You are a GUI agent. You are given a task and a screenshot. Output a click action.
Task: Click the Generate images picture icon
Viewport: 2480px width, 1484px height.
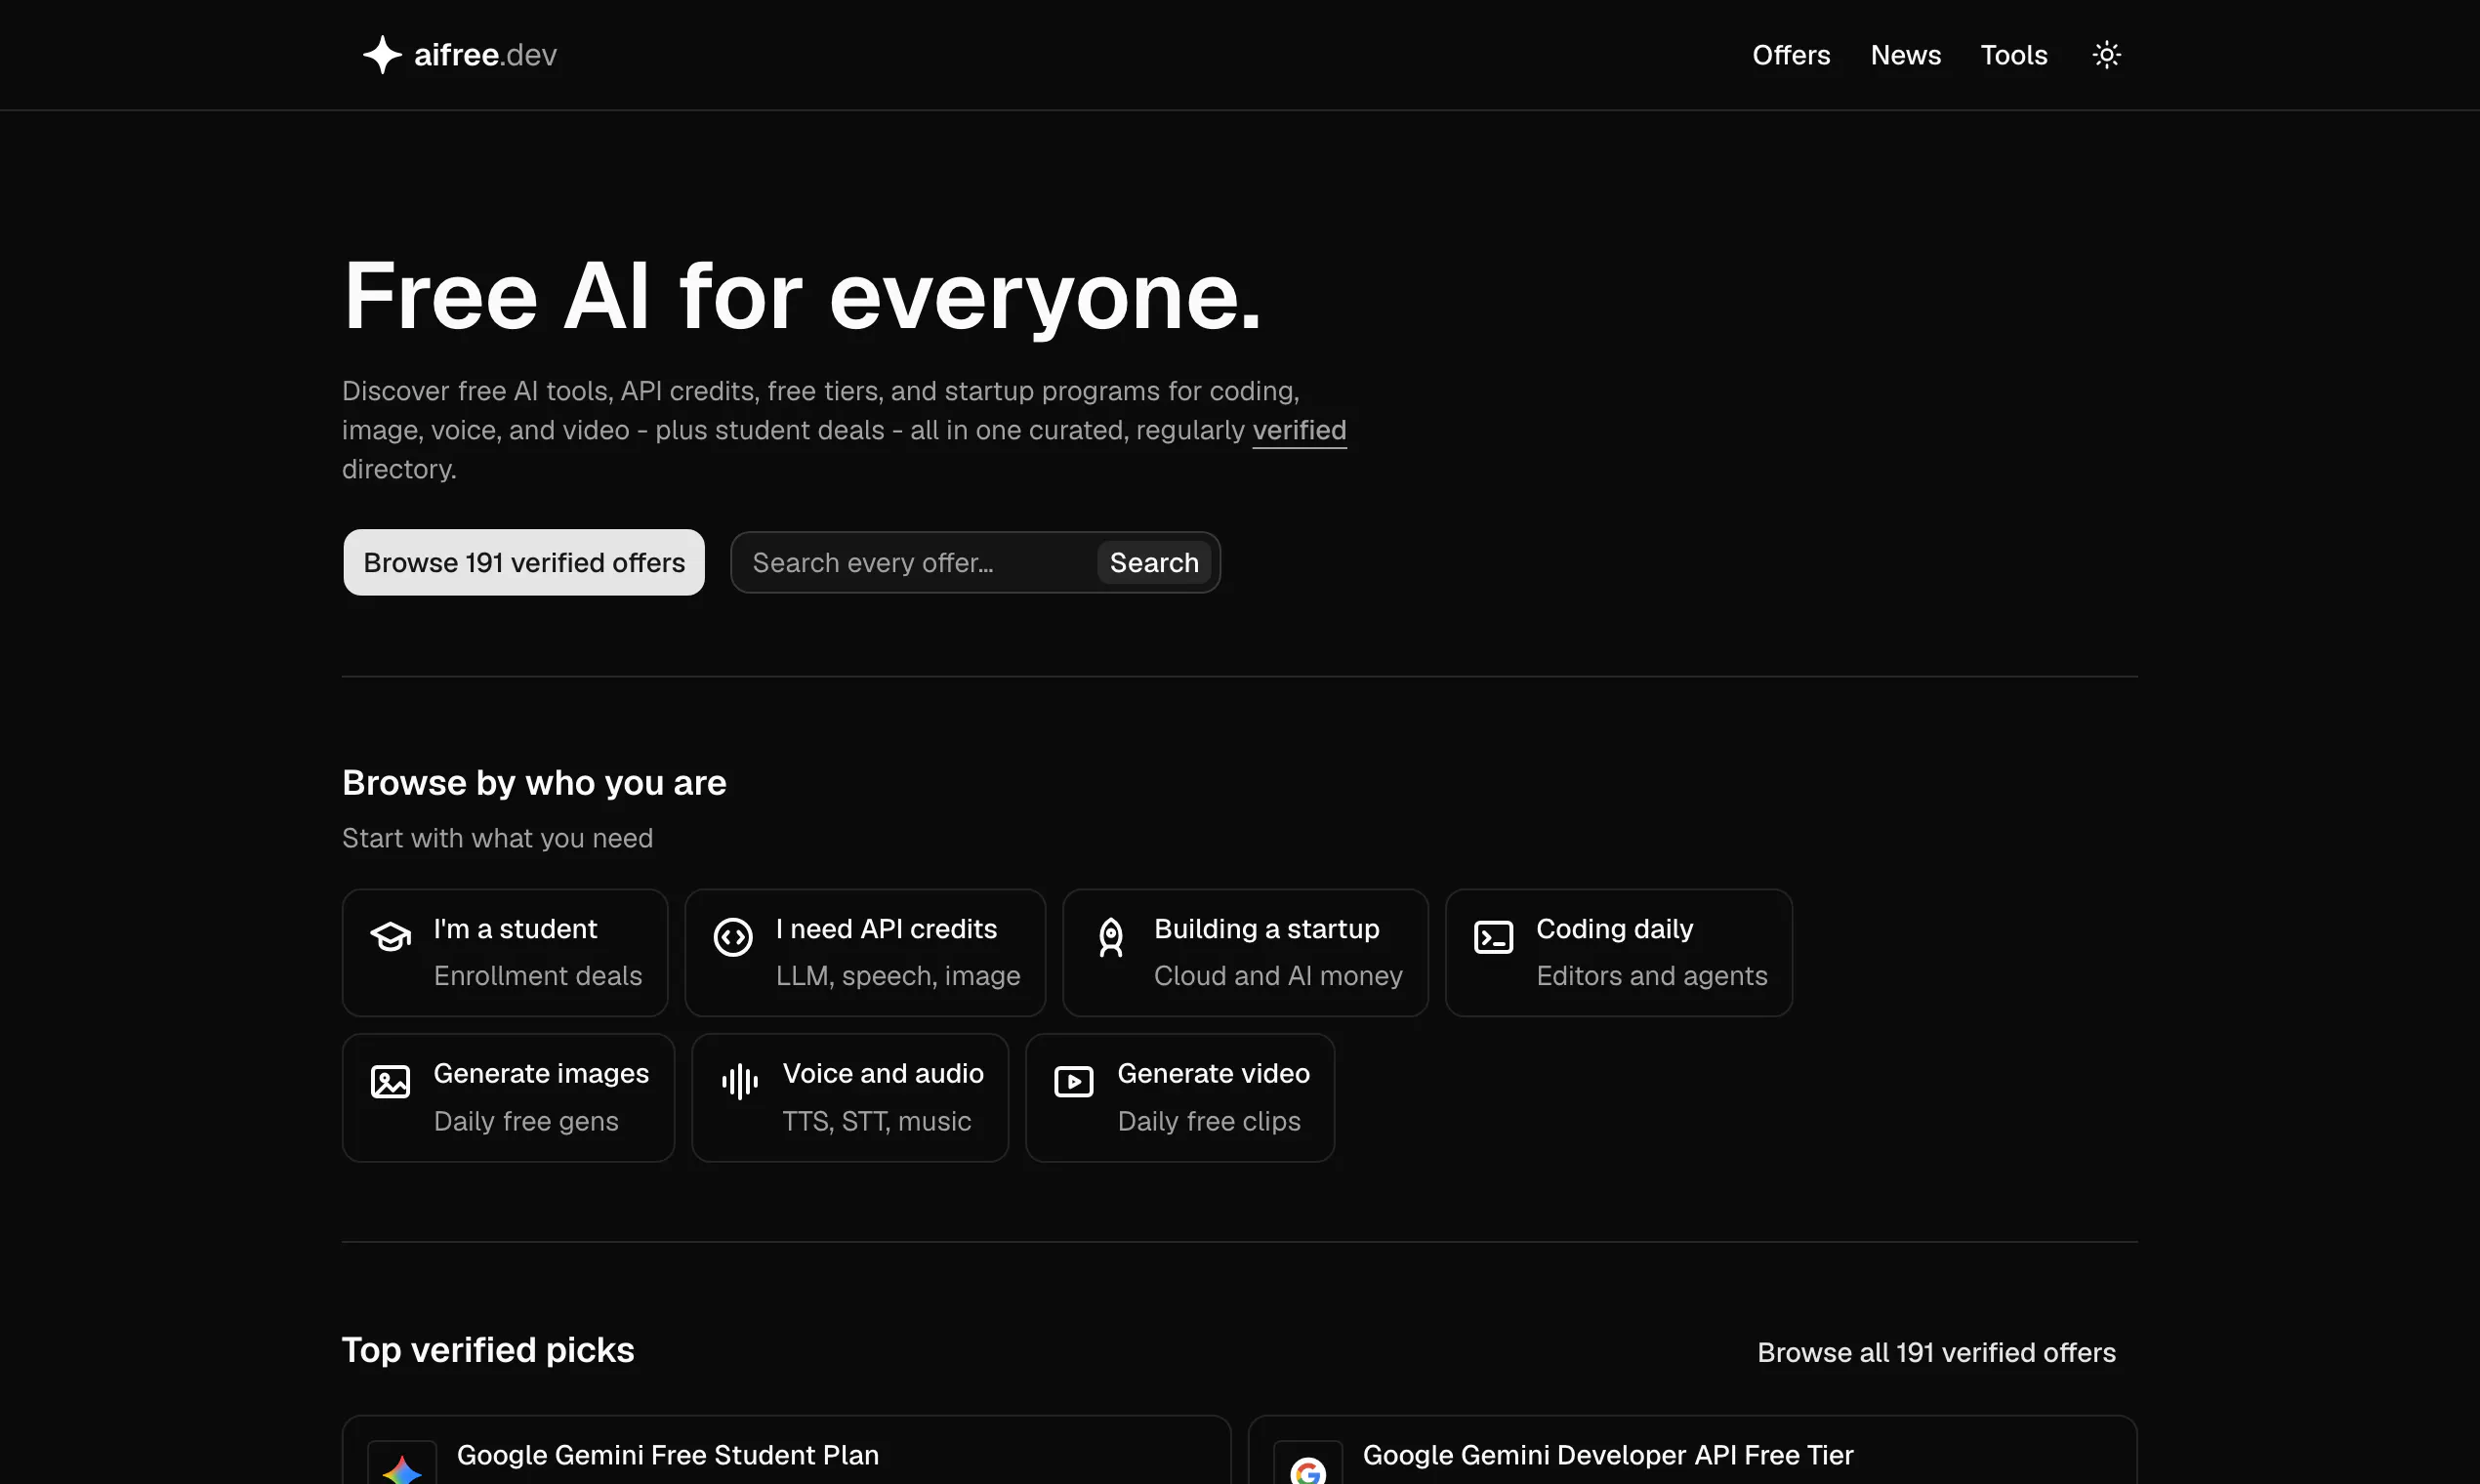point(390,1082)
